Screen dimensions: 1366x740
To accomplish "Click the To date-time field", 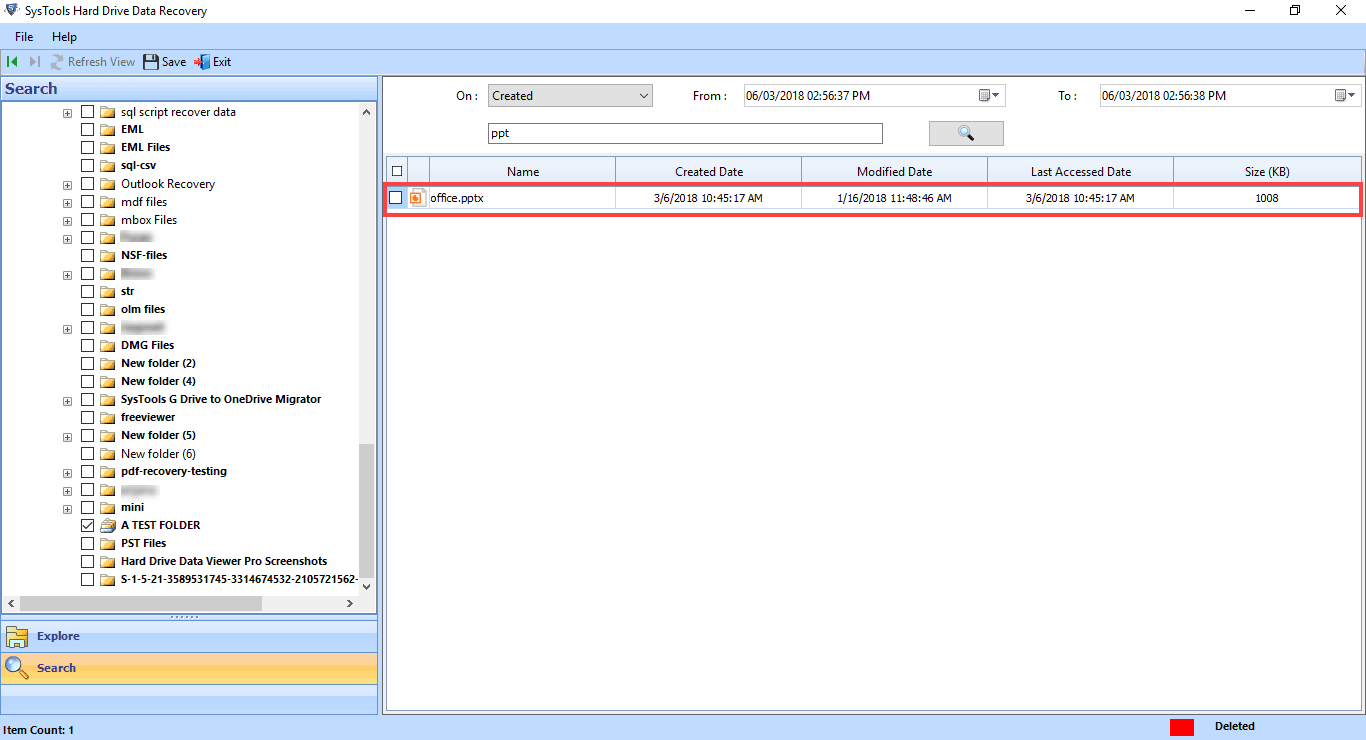I will click(1230, 96).
